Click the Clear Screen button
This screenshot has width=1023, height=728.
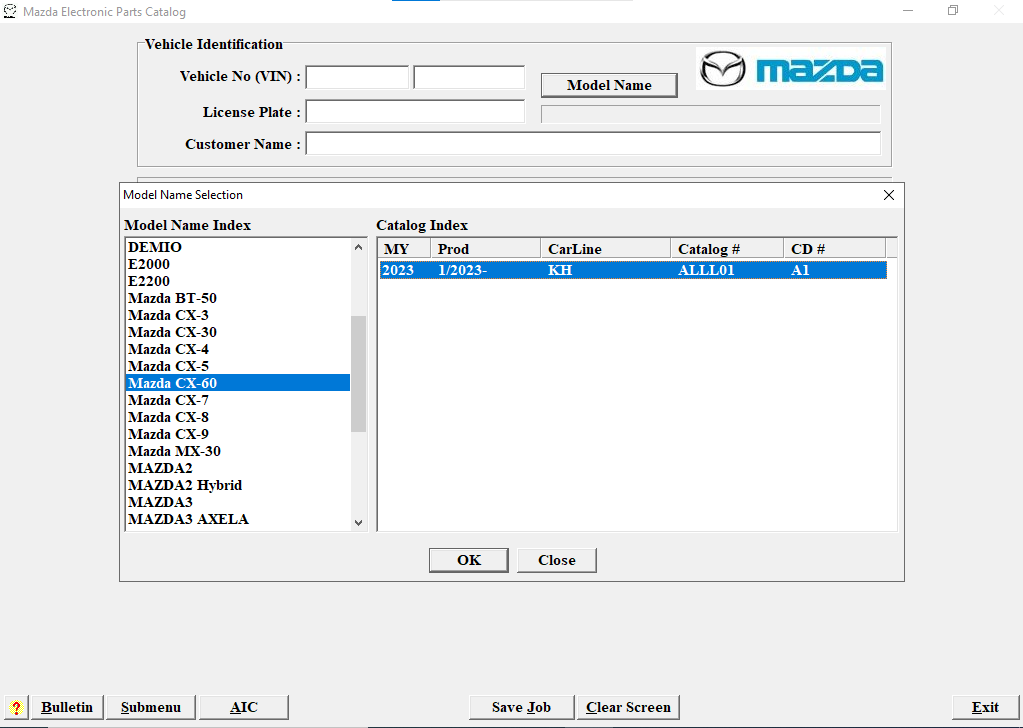[628, 707]
